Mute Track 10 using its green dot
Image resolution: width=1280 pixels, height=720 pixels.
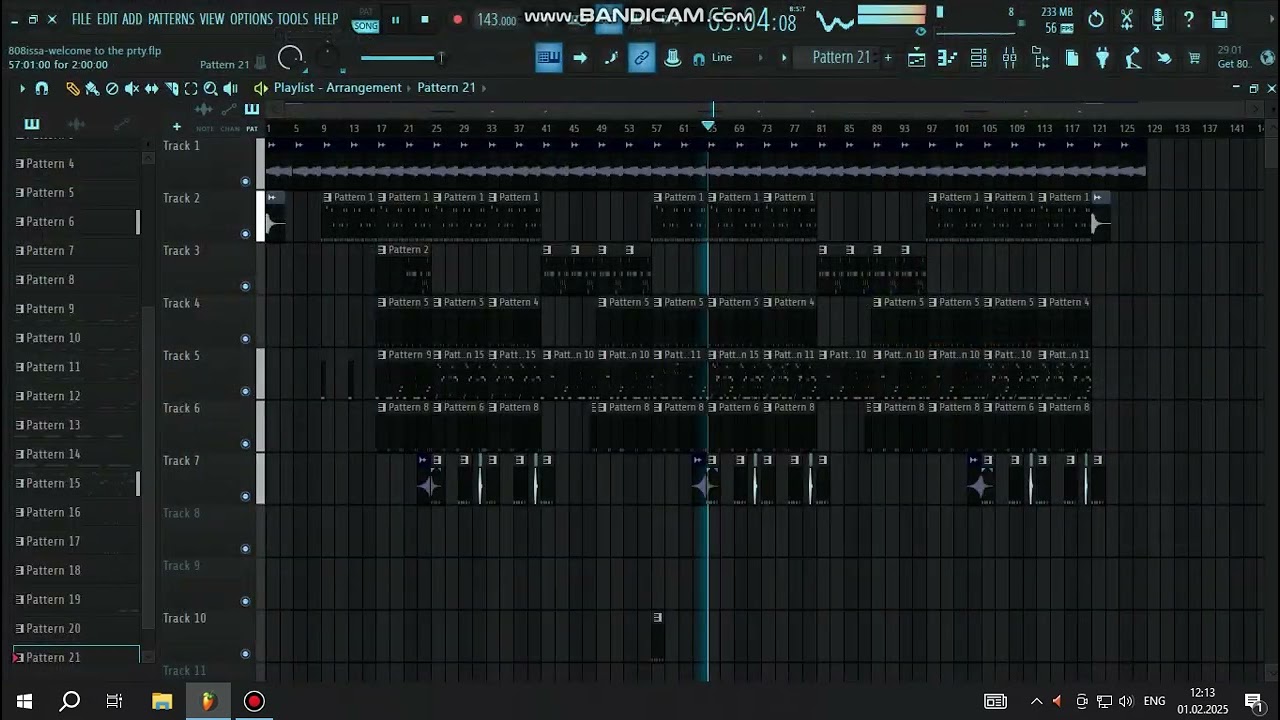pyautogui.click(x=245, y=654)
